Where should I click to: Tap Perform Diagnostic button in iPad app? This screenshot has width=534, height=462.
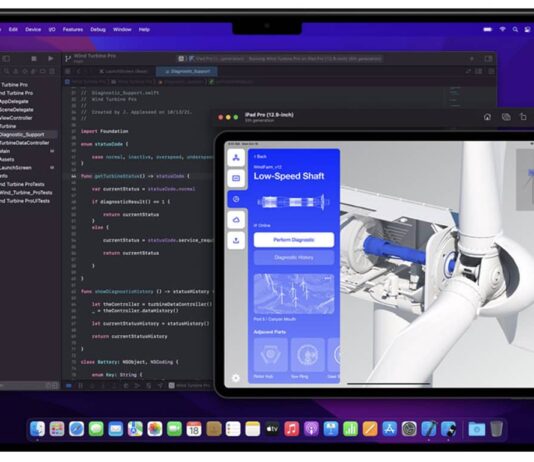[x=294, y=240]
